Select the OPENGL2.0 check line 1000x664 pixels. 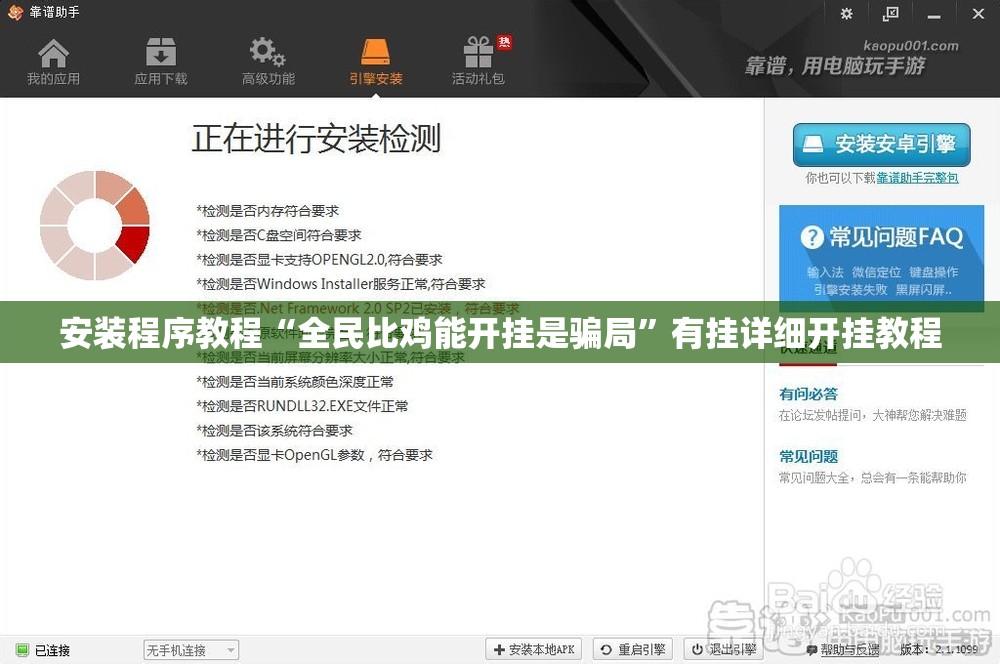(x=319, y=260)
